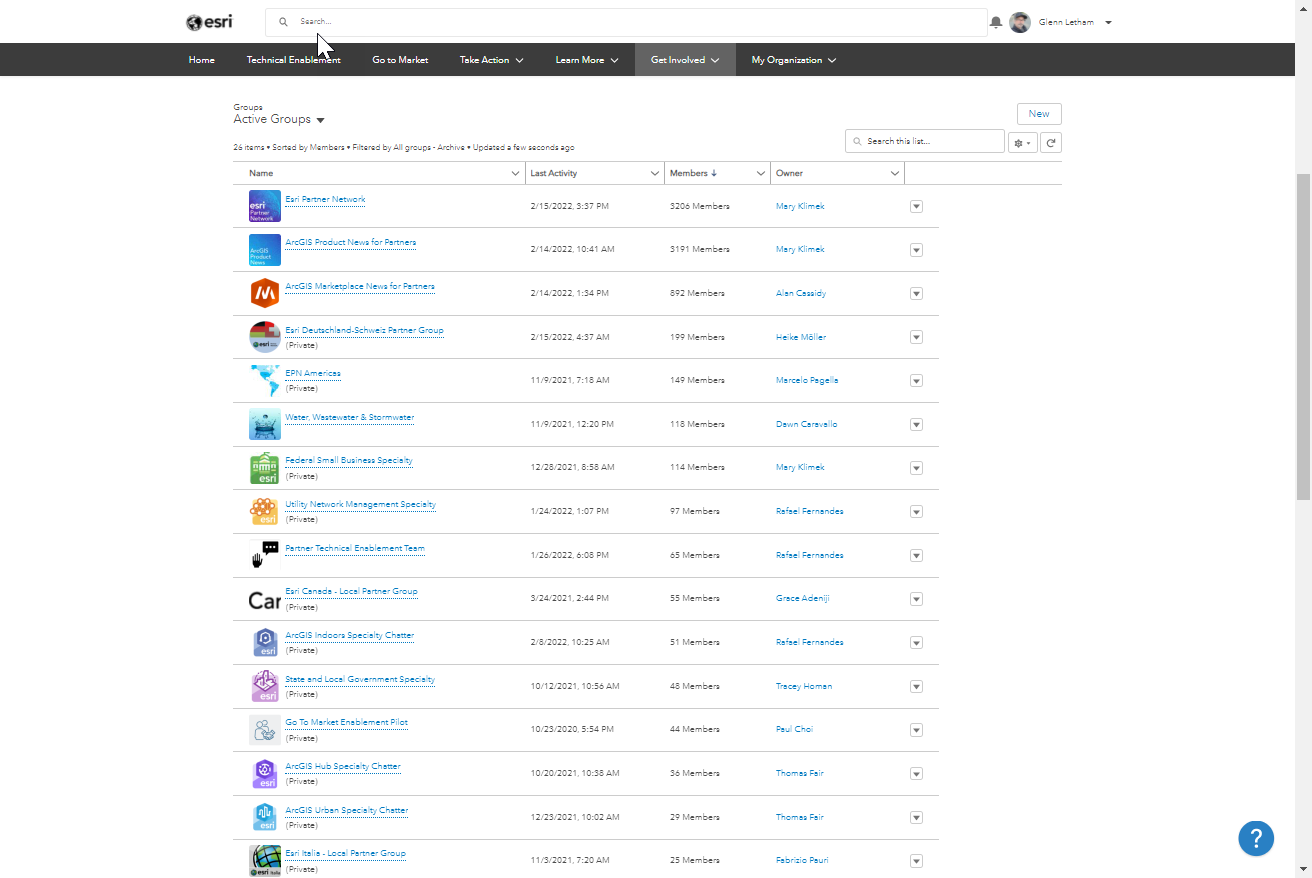Open the notification bell

[x=995, y=22]
